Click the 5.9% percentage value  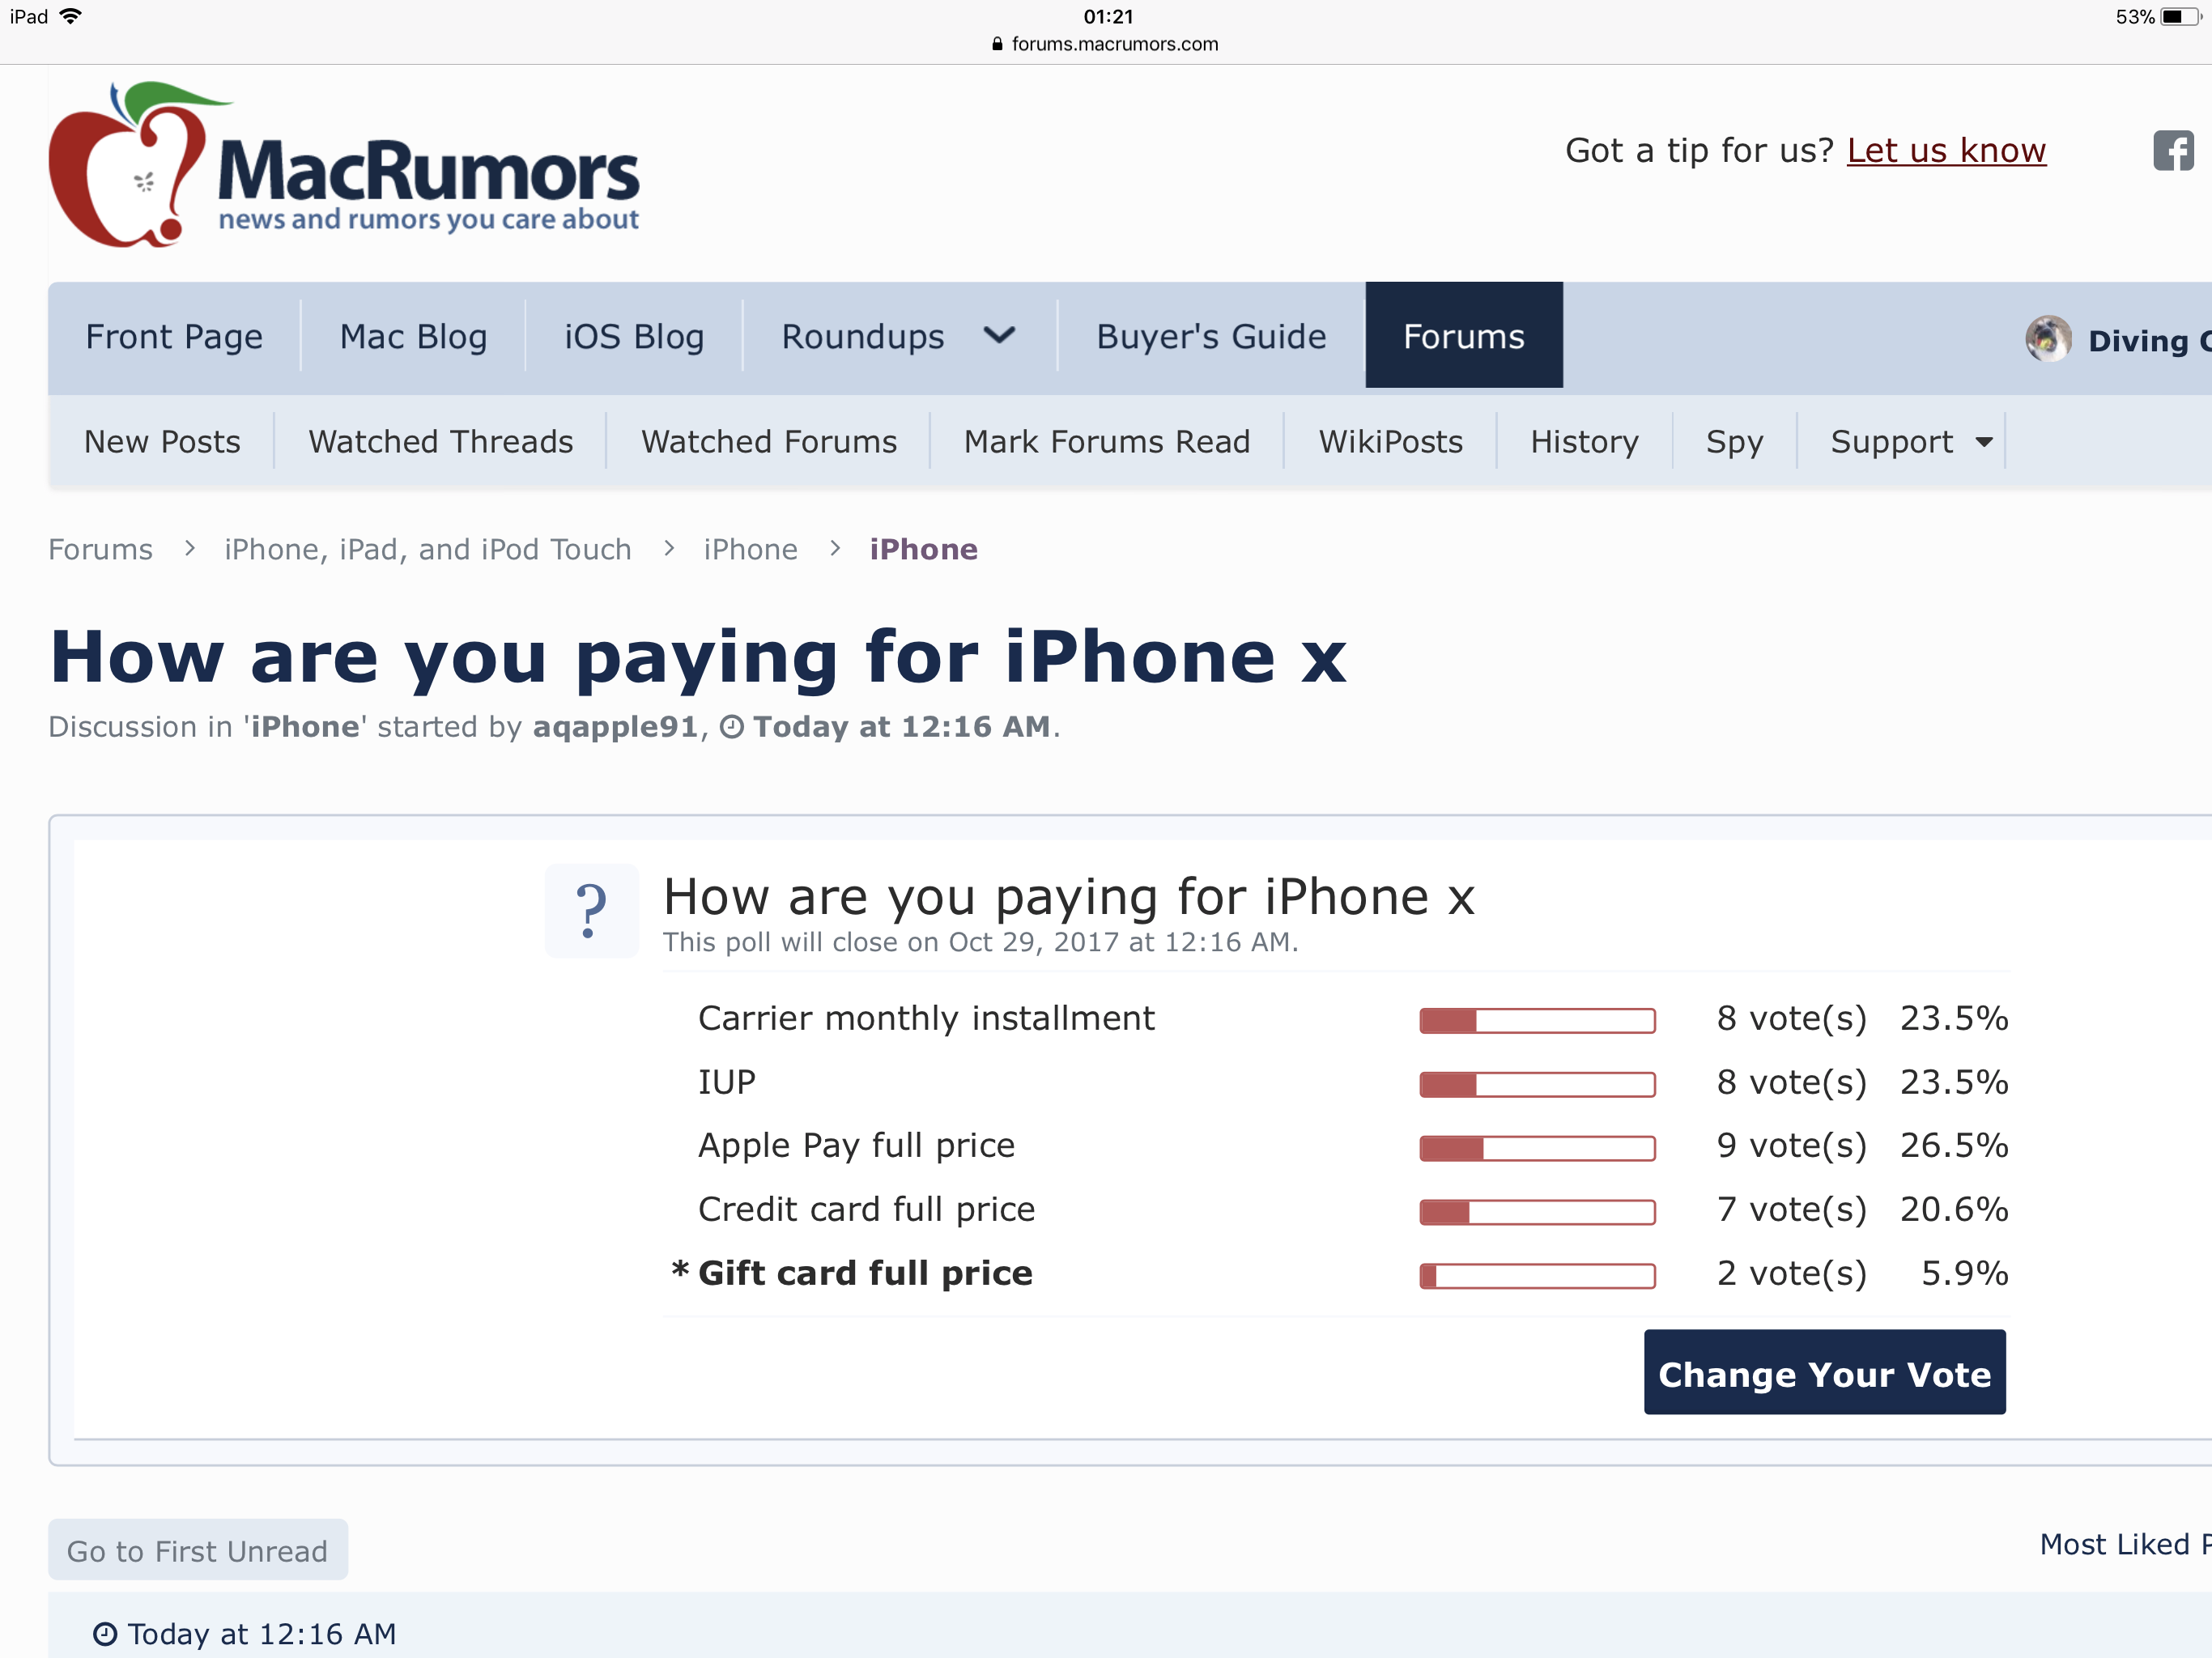coord(1964,1274)
